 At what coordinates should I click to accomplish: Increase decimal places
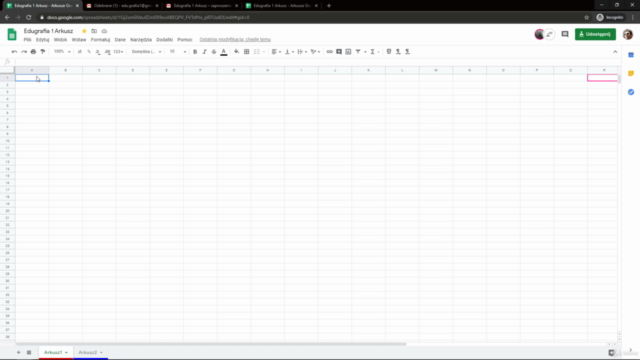(107, 52)
